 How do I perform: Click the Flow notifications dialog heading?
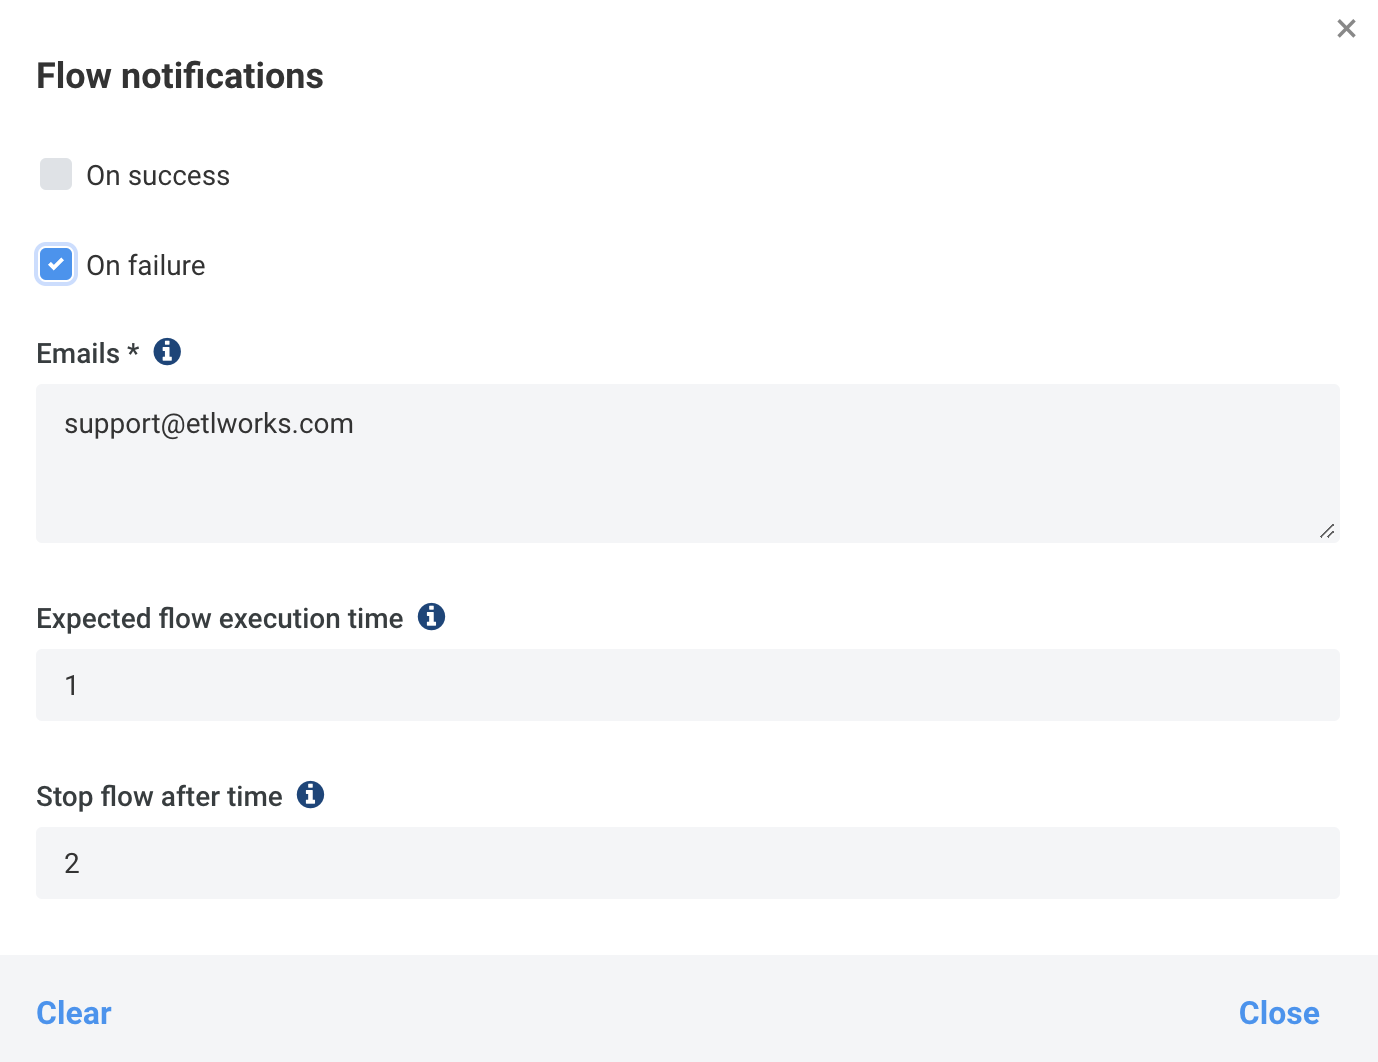tap(180, 76)
